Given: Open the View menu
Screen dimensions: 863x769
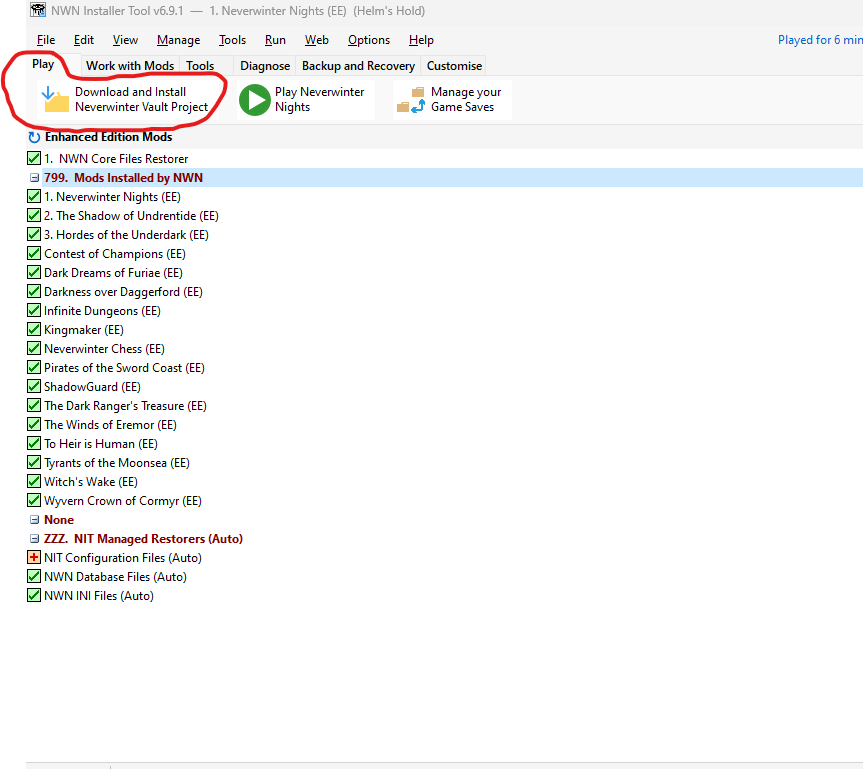Looking at the screenshot, I should click(125, 40).
